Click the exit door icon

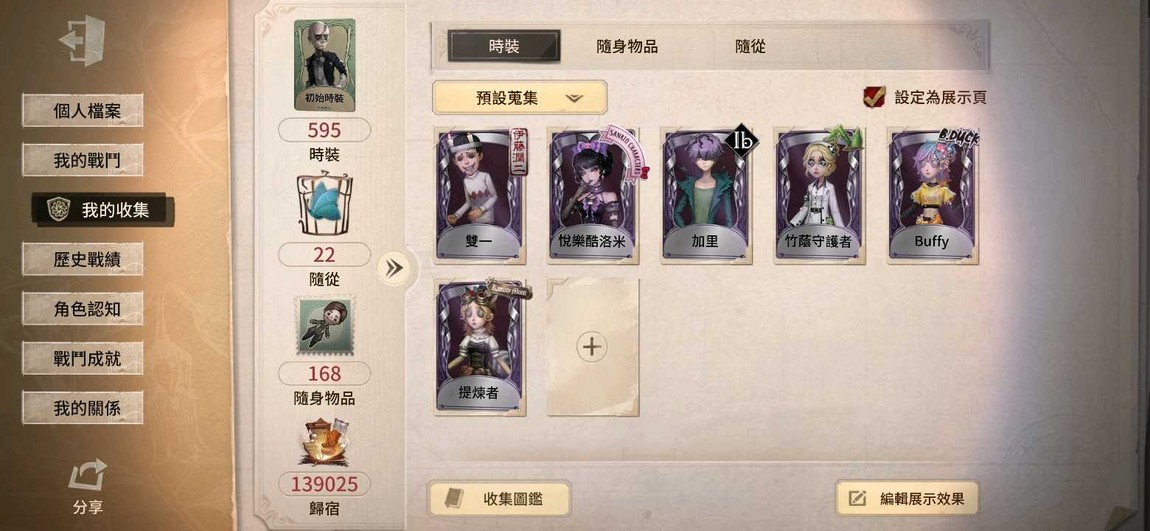[x=82, y=40]
